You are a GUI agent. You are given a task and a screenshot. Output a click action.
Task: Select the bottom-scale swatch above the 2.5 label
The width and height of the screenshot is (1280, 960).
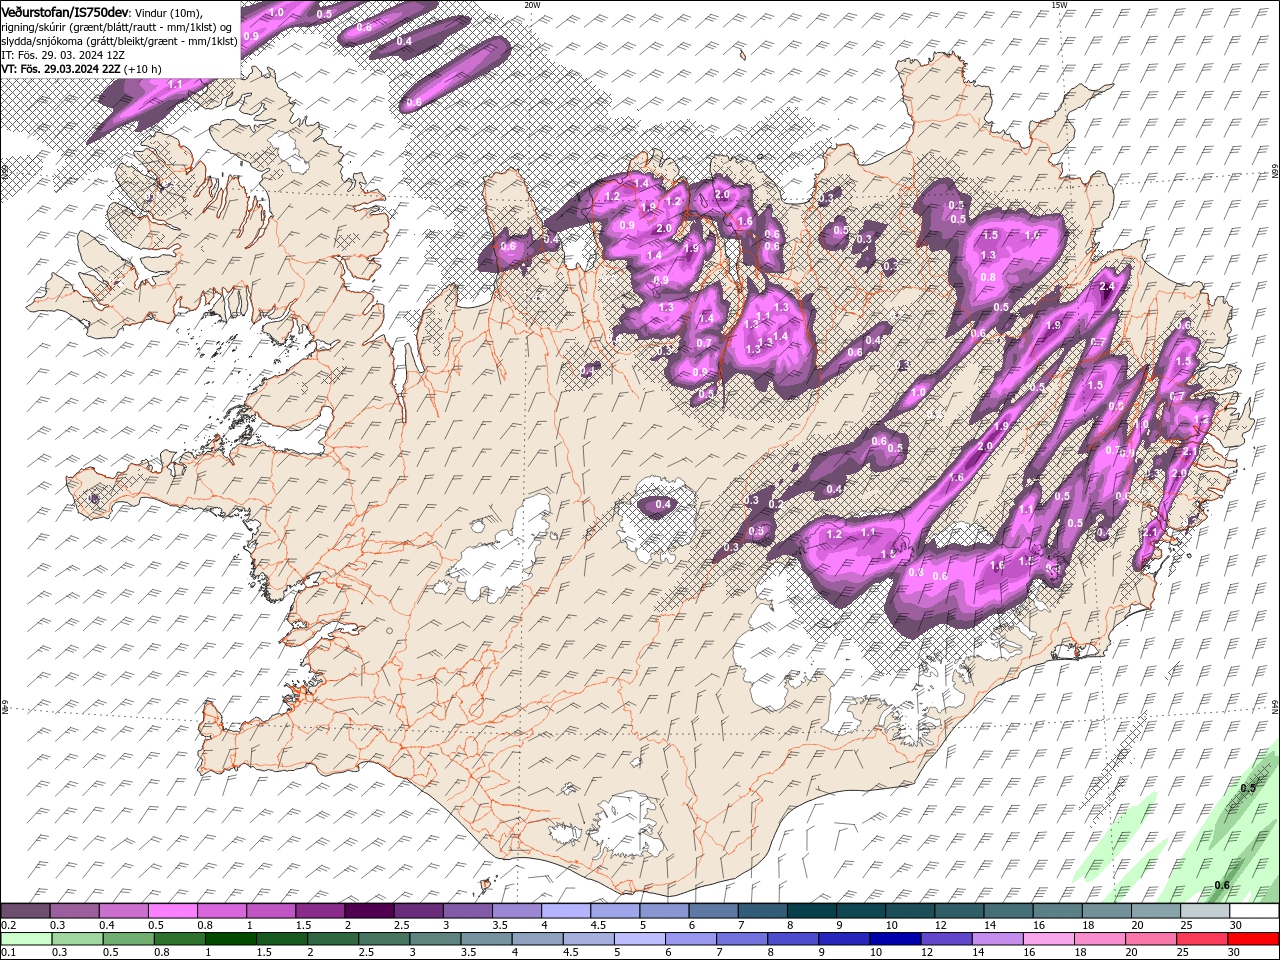point(383,939)
